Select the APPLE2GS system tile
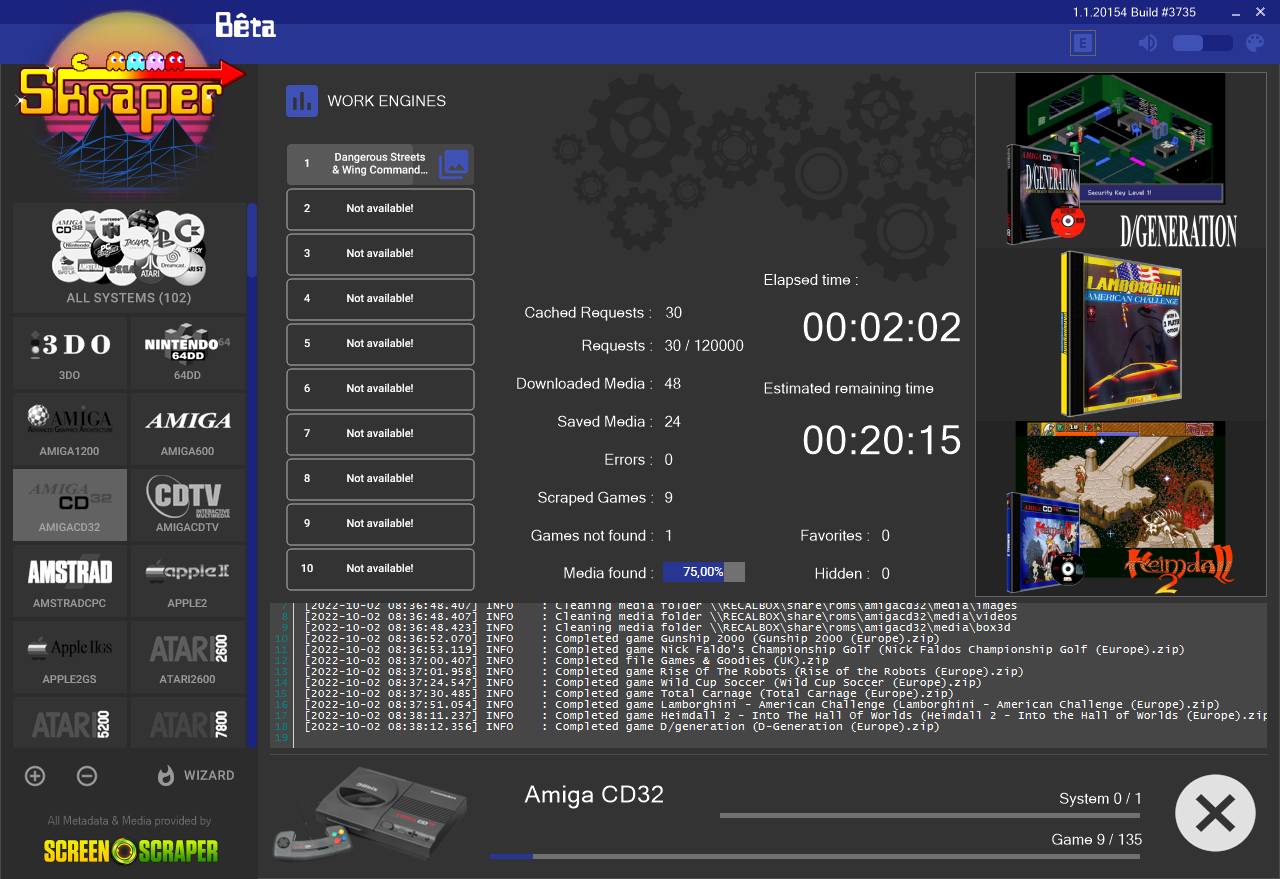 click(x=70, y=657)
